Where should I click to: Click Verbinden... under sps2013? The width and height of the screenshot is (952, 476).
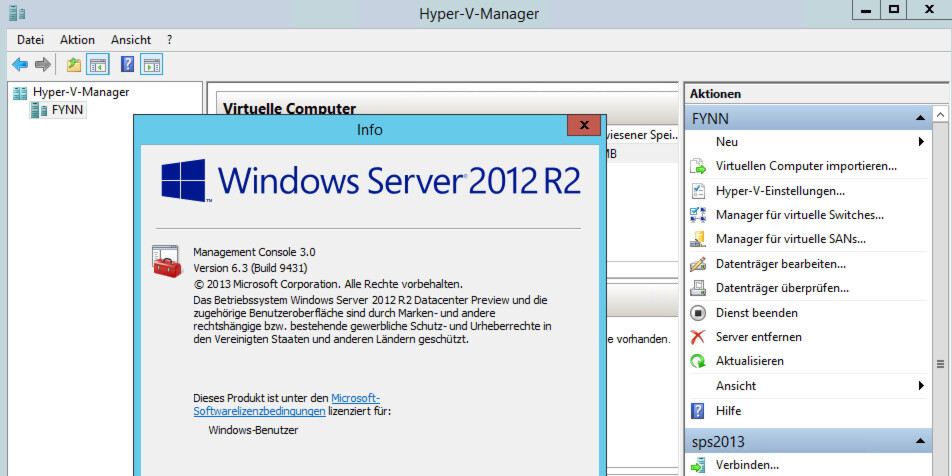747,465
